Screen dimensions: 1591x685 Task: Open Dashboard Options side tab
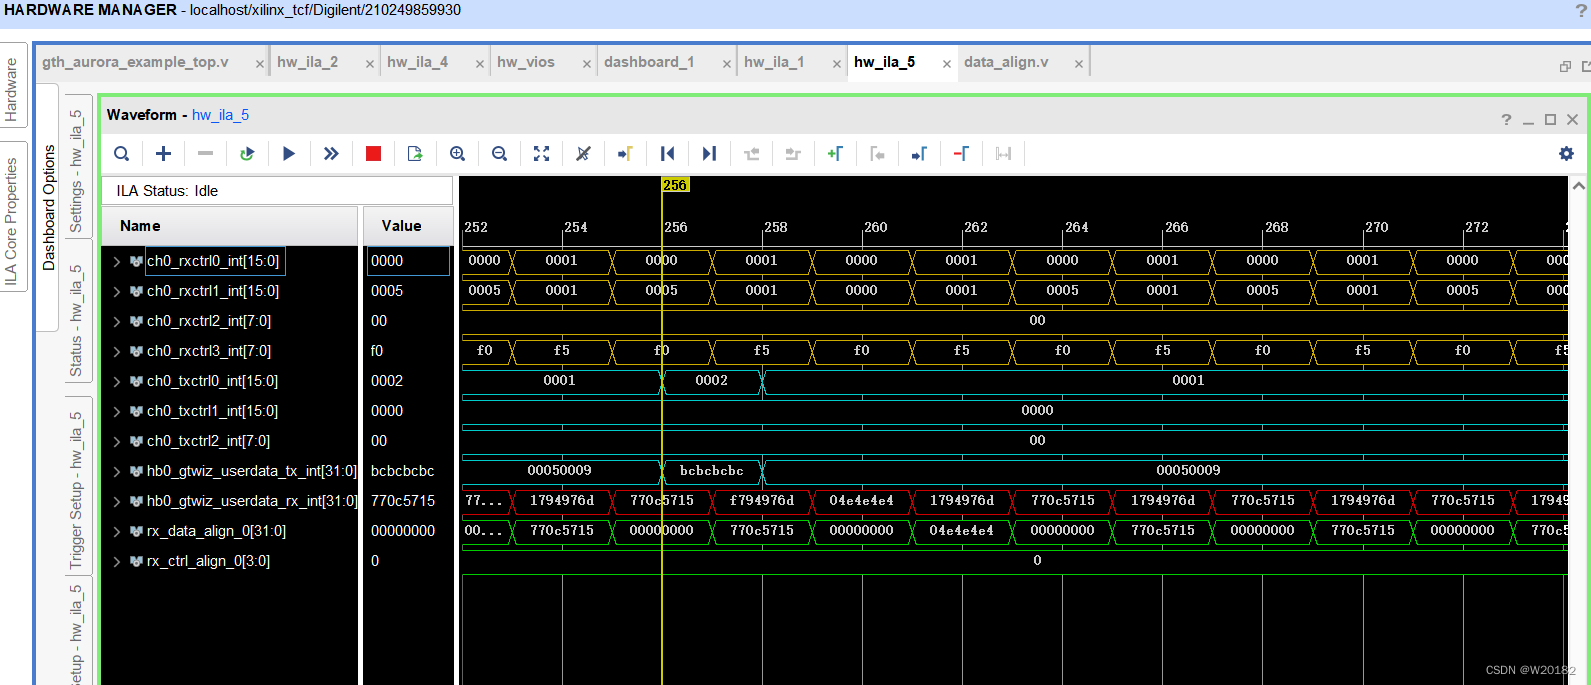pyautogui.click(x=48, y=207)
